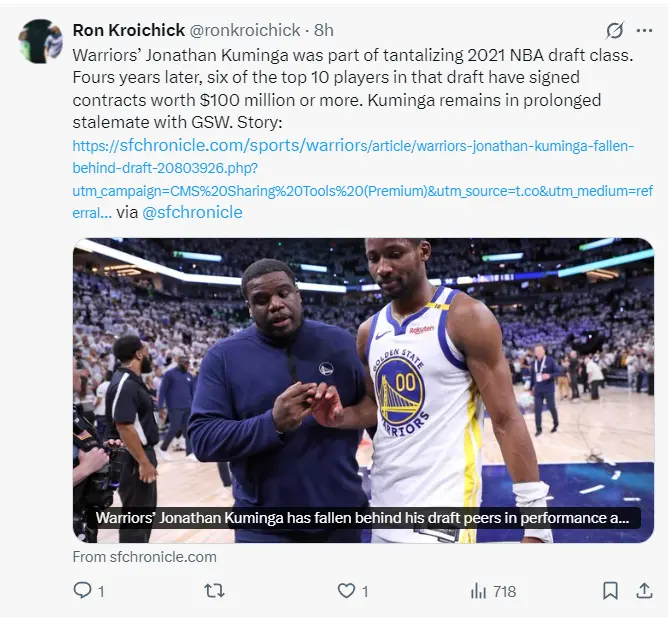Open the Grok slashed-circle icon

pos(615,30)
